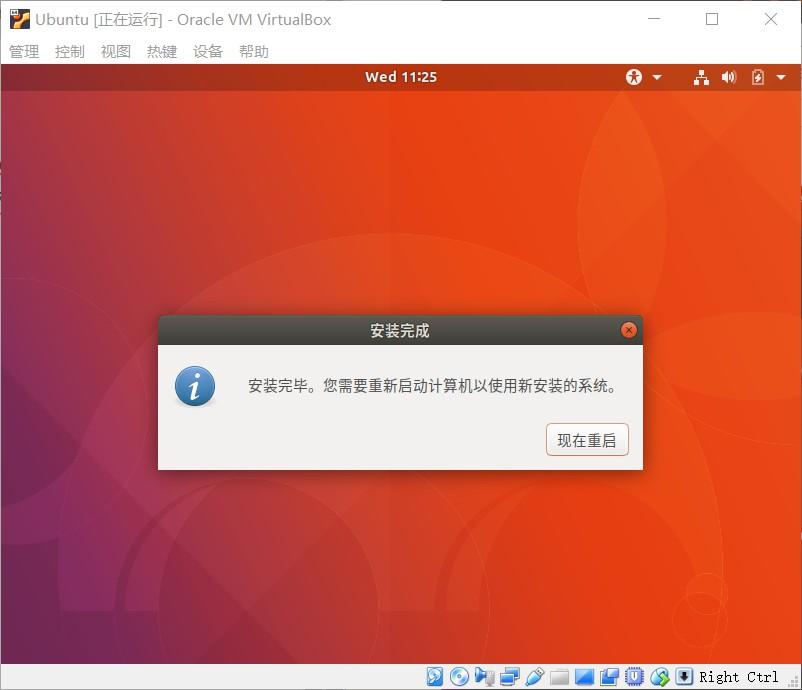The image size is (802, 690).
Task: Click the mouse integration status icon
Action: coord(660,677)
